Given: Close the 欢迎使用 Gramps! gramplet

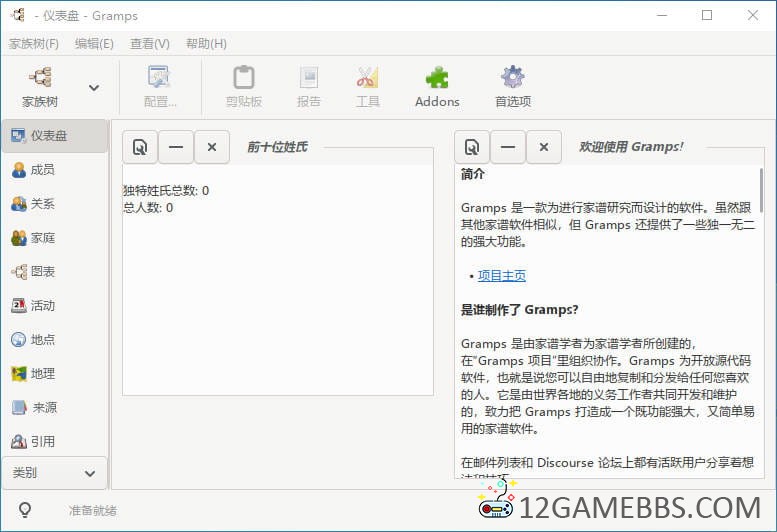Looking at the screenshot, I should pyautogui.click(x=544, y=147).
